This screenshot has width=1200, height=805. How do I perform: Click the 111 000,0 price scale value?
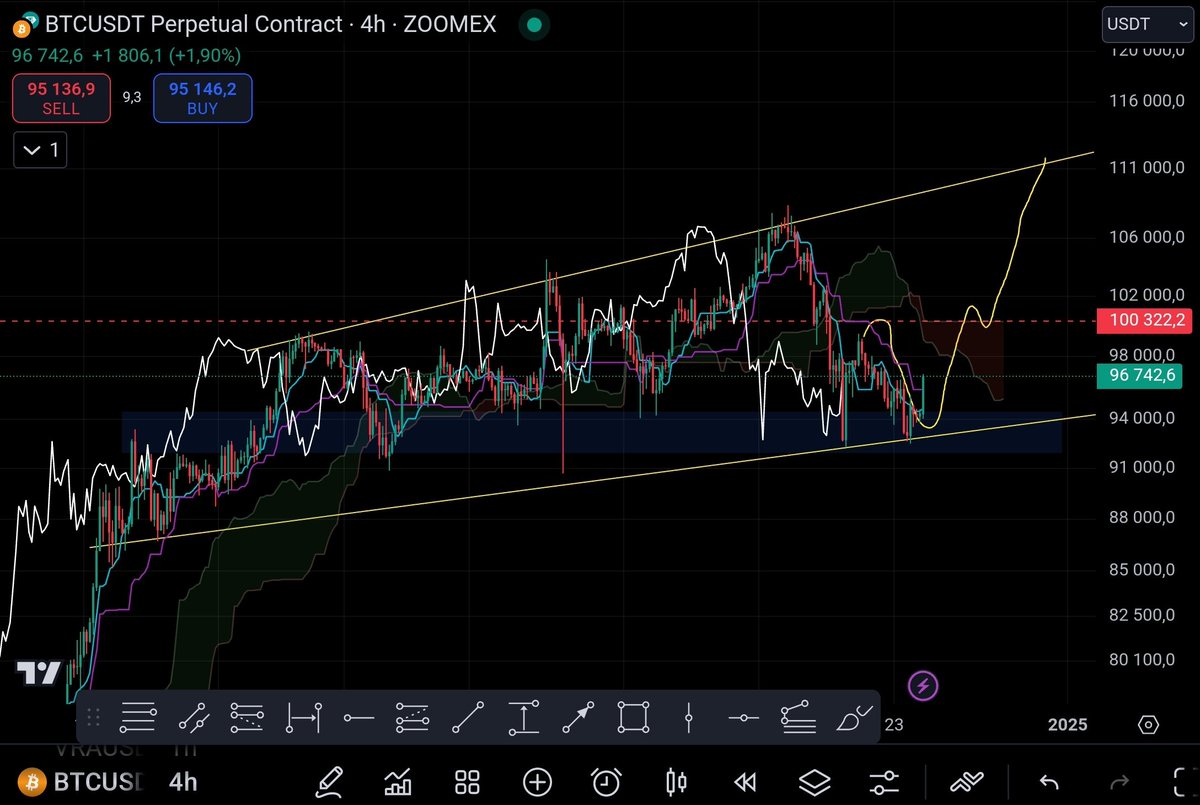tap(1146, 167)
